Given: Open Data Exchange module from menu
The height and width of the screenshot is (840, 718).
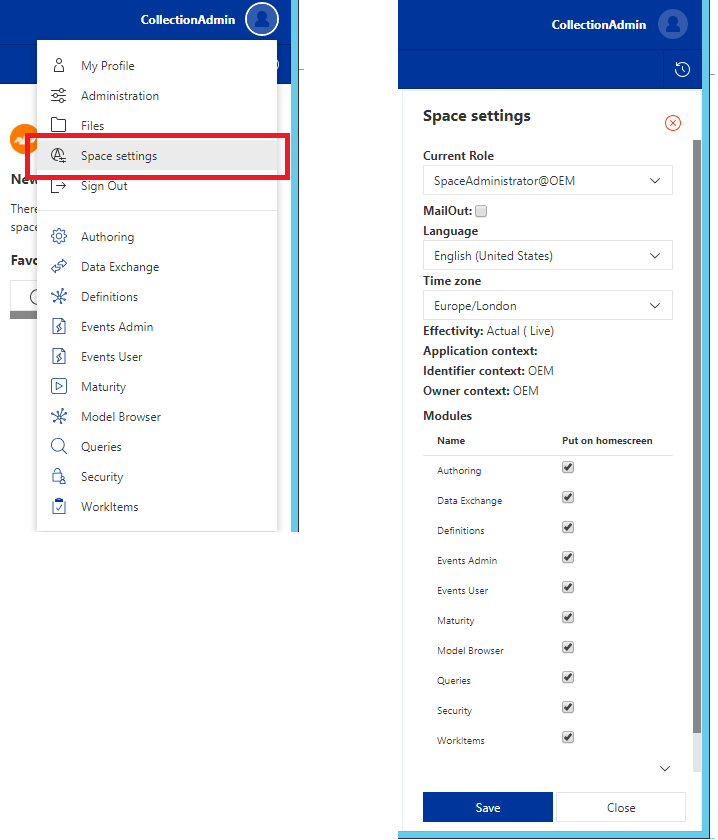Looking at the screenshot, I should [157, 267].
